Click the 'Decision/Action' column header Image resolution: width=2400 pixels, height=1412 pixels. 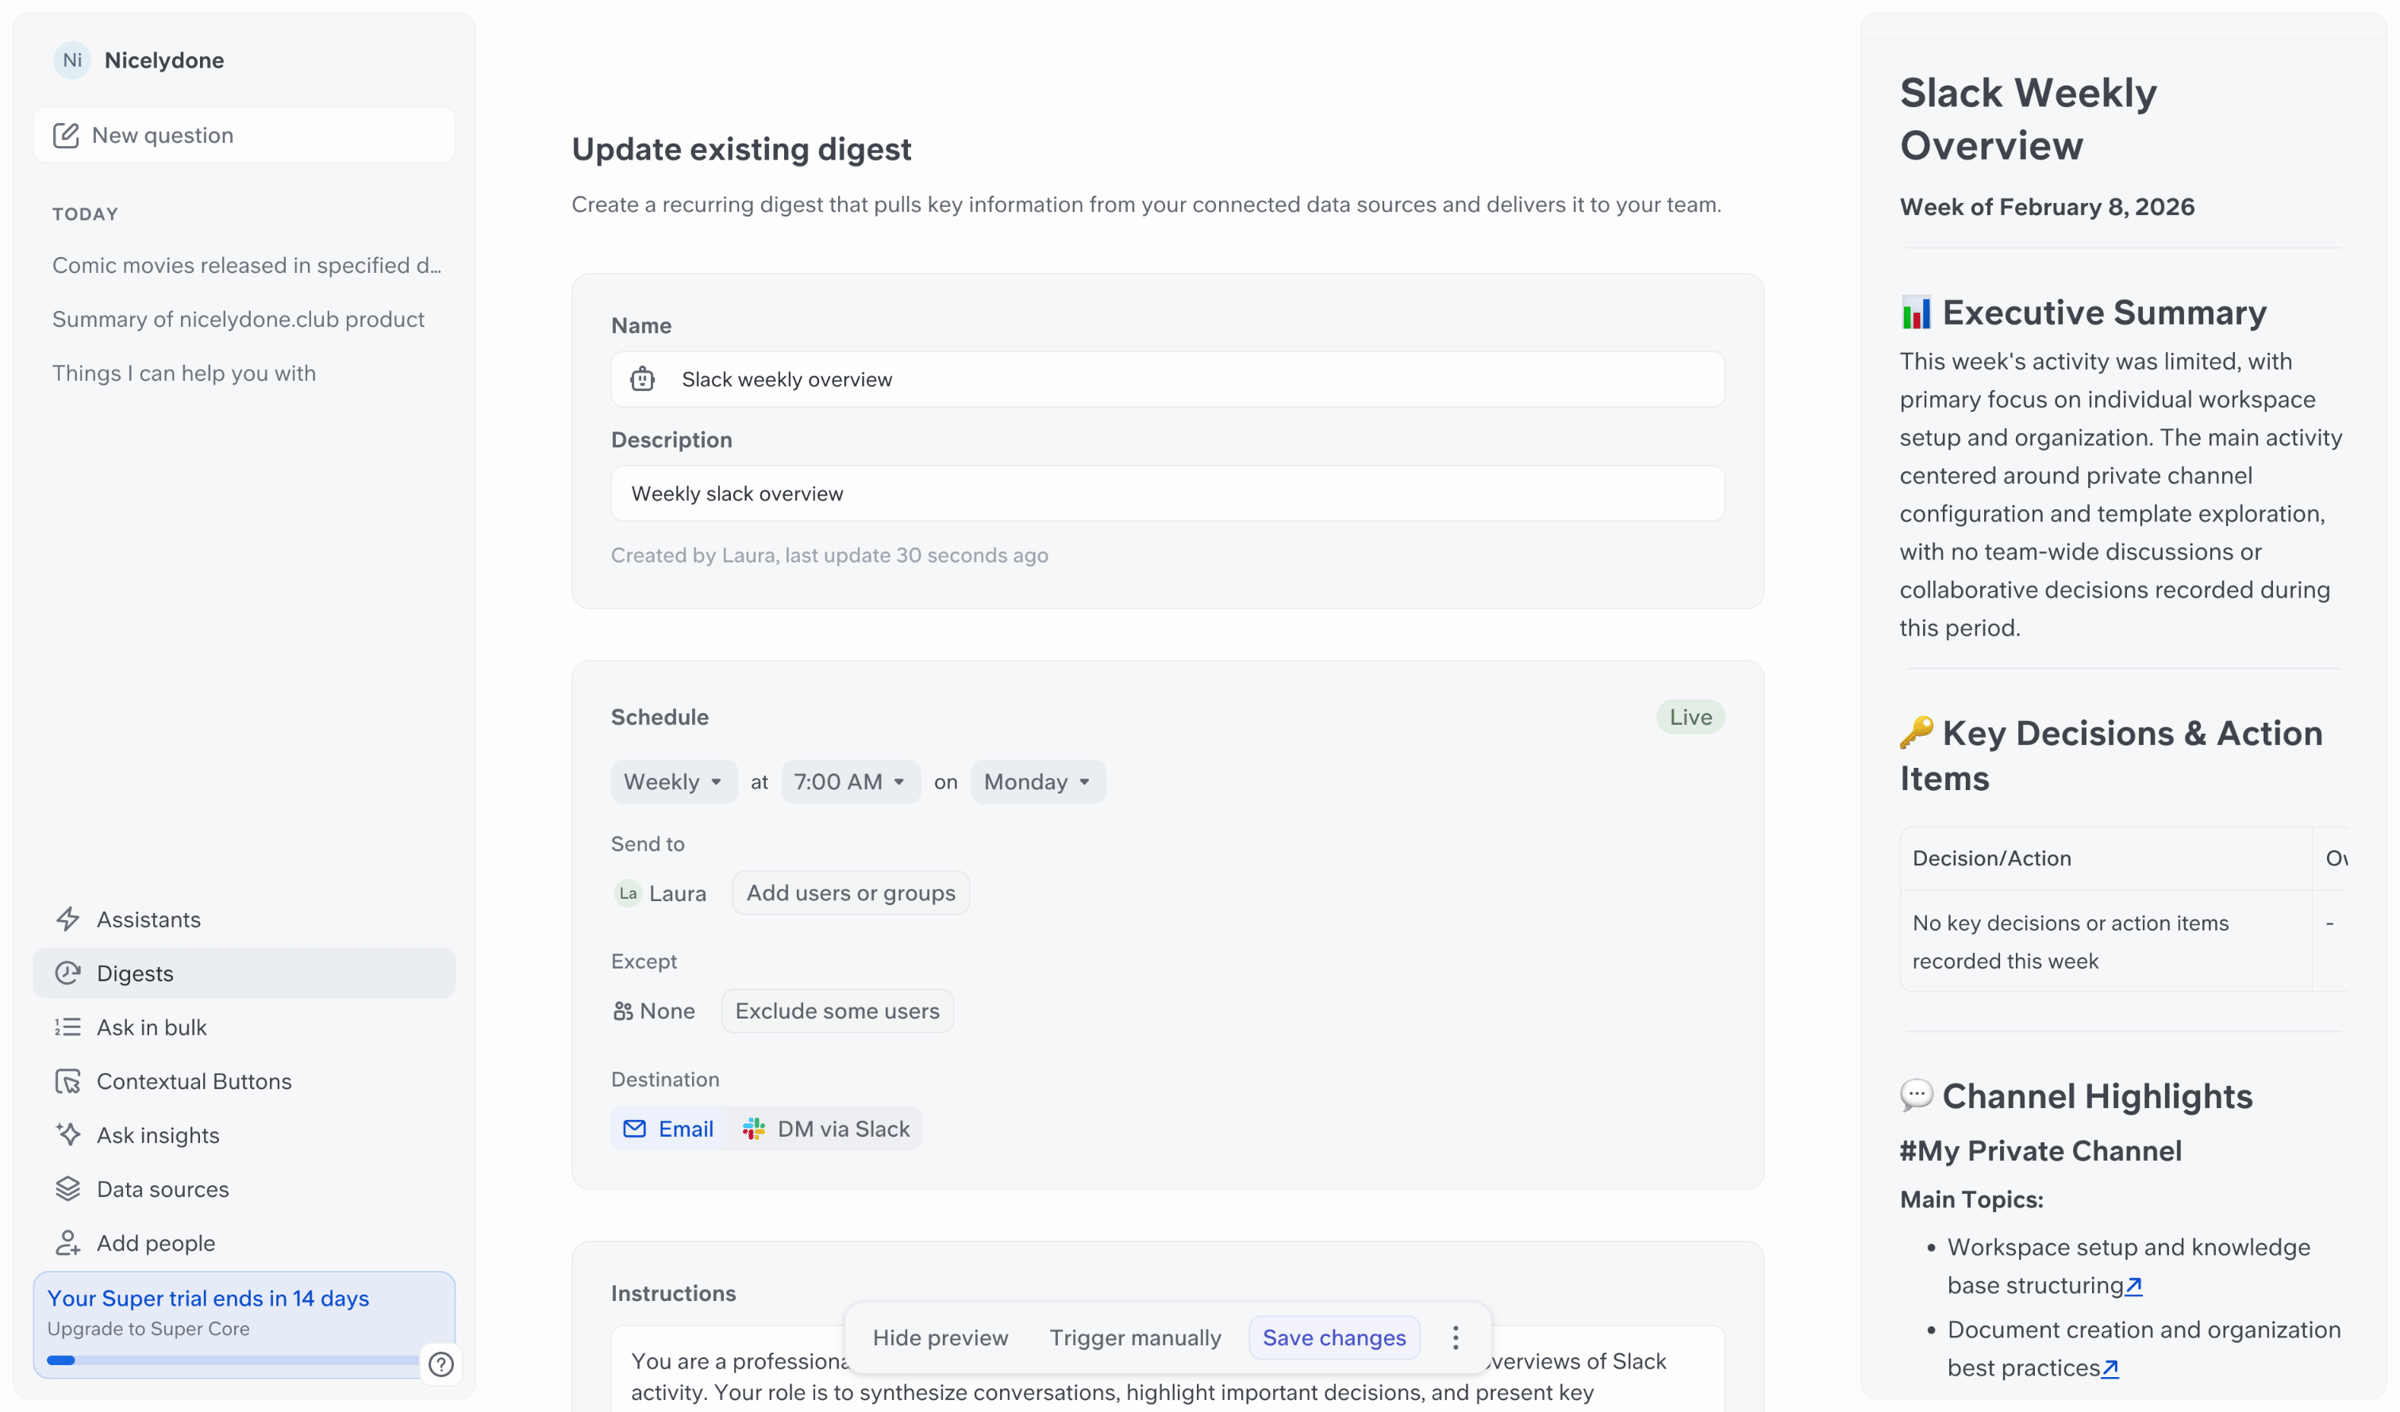point(2107,859)
